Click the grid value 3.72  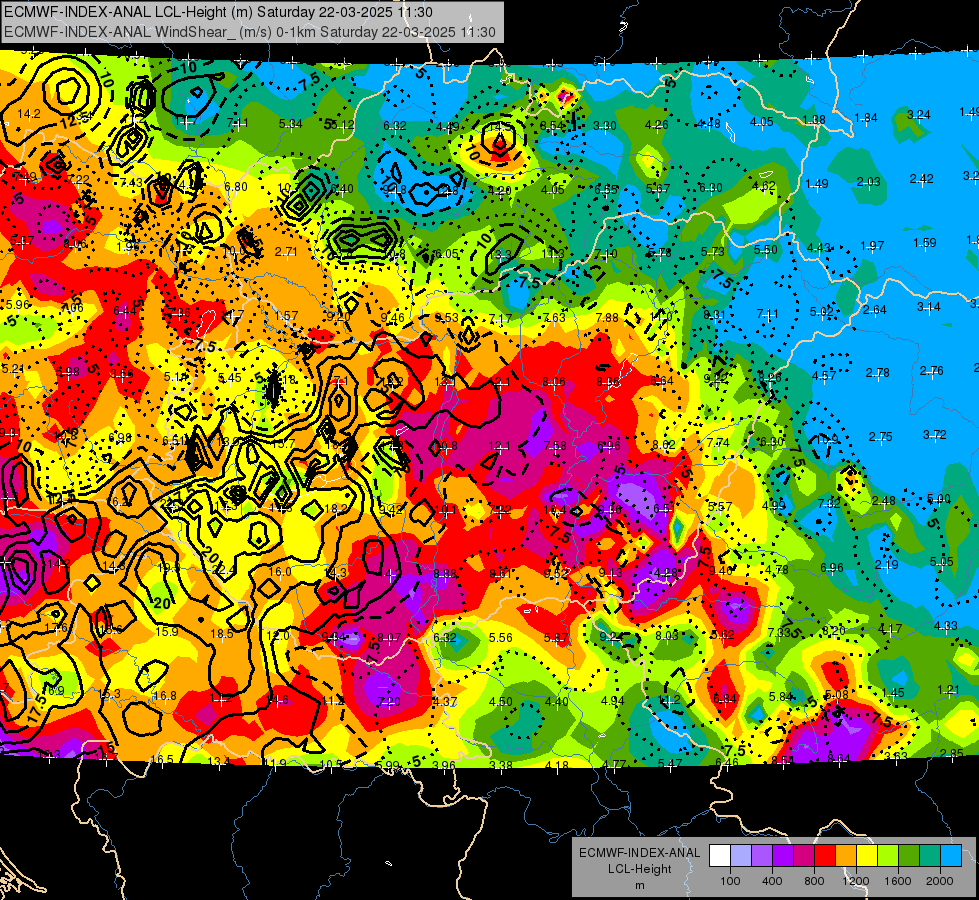(x=935, y=434)
